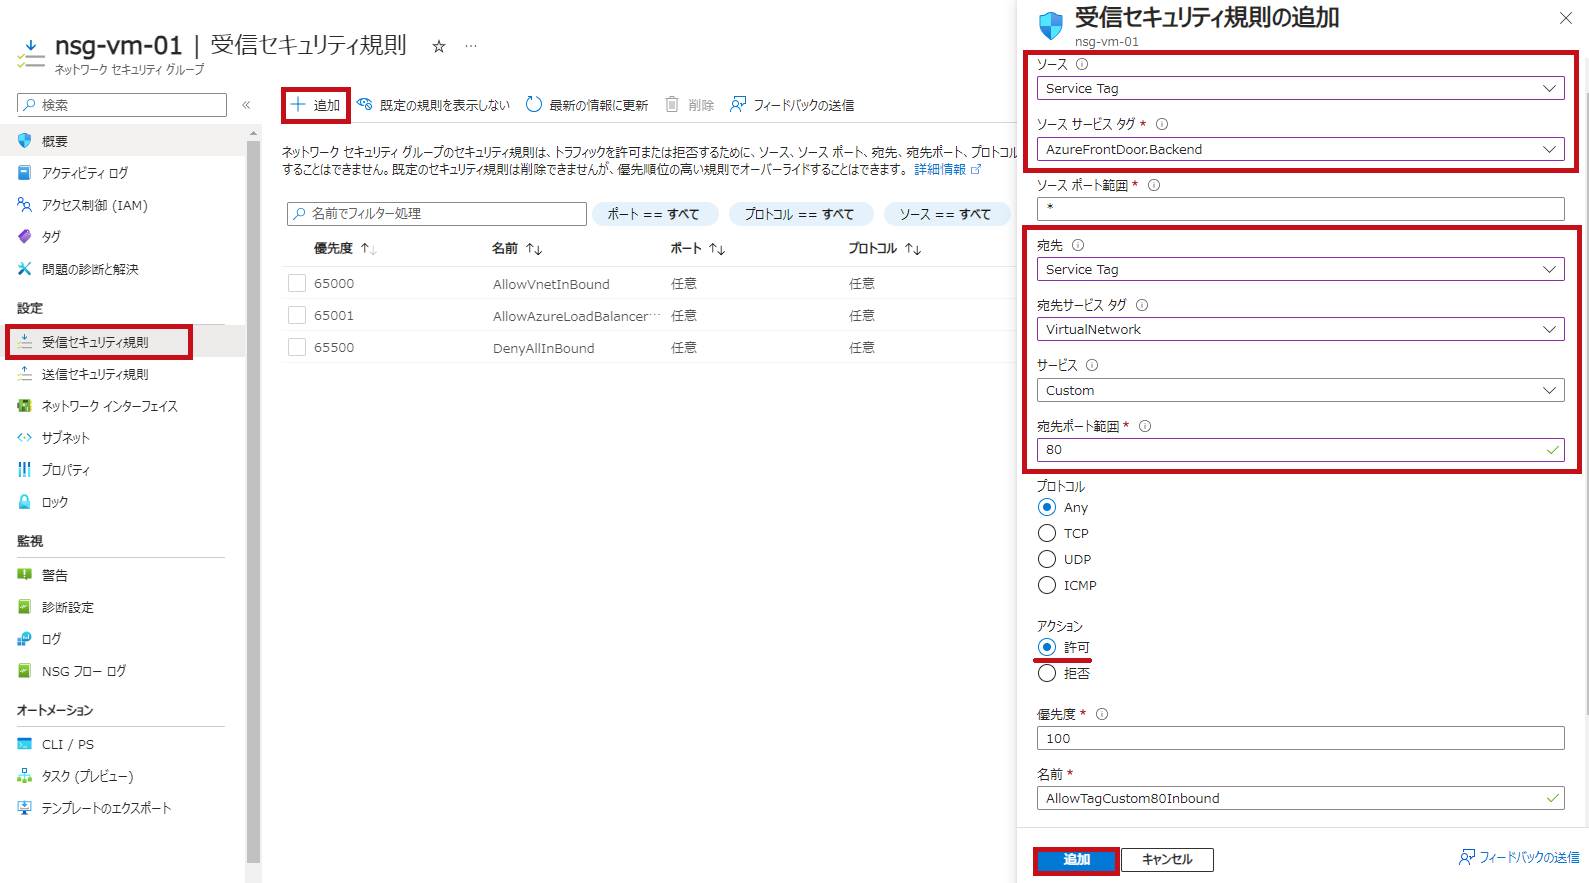
Task: Open the ソース Service Tag dropdown
Action: [1300, 88]
